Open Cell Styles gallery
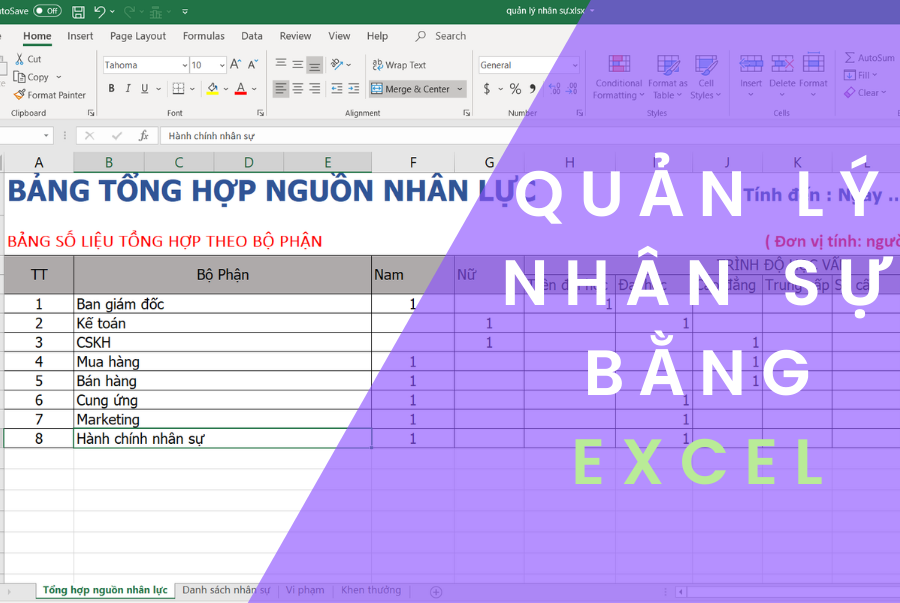The width and height of the screenshot is (900, 603). click(706, 77)
